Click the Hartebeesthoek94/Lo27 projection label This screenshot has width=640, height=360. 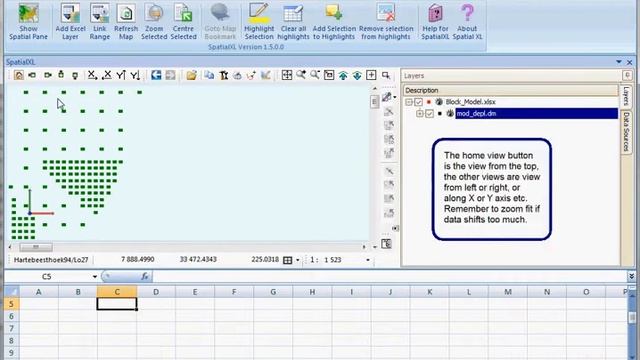(51, 260)
